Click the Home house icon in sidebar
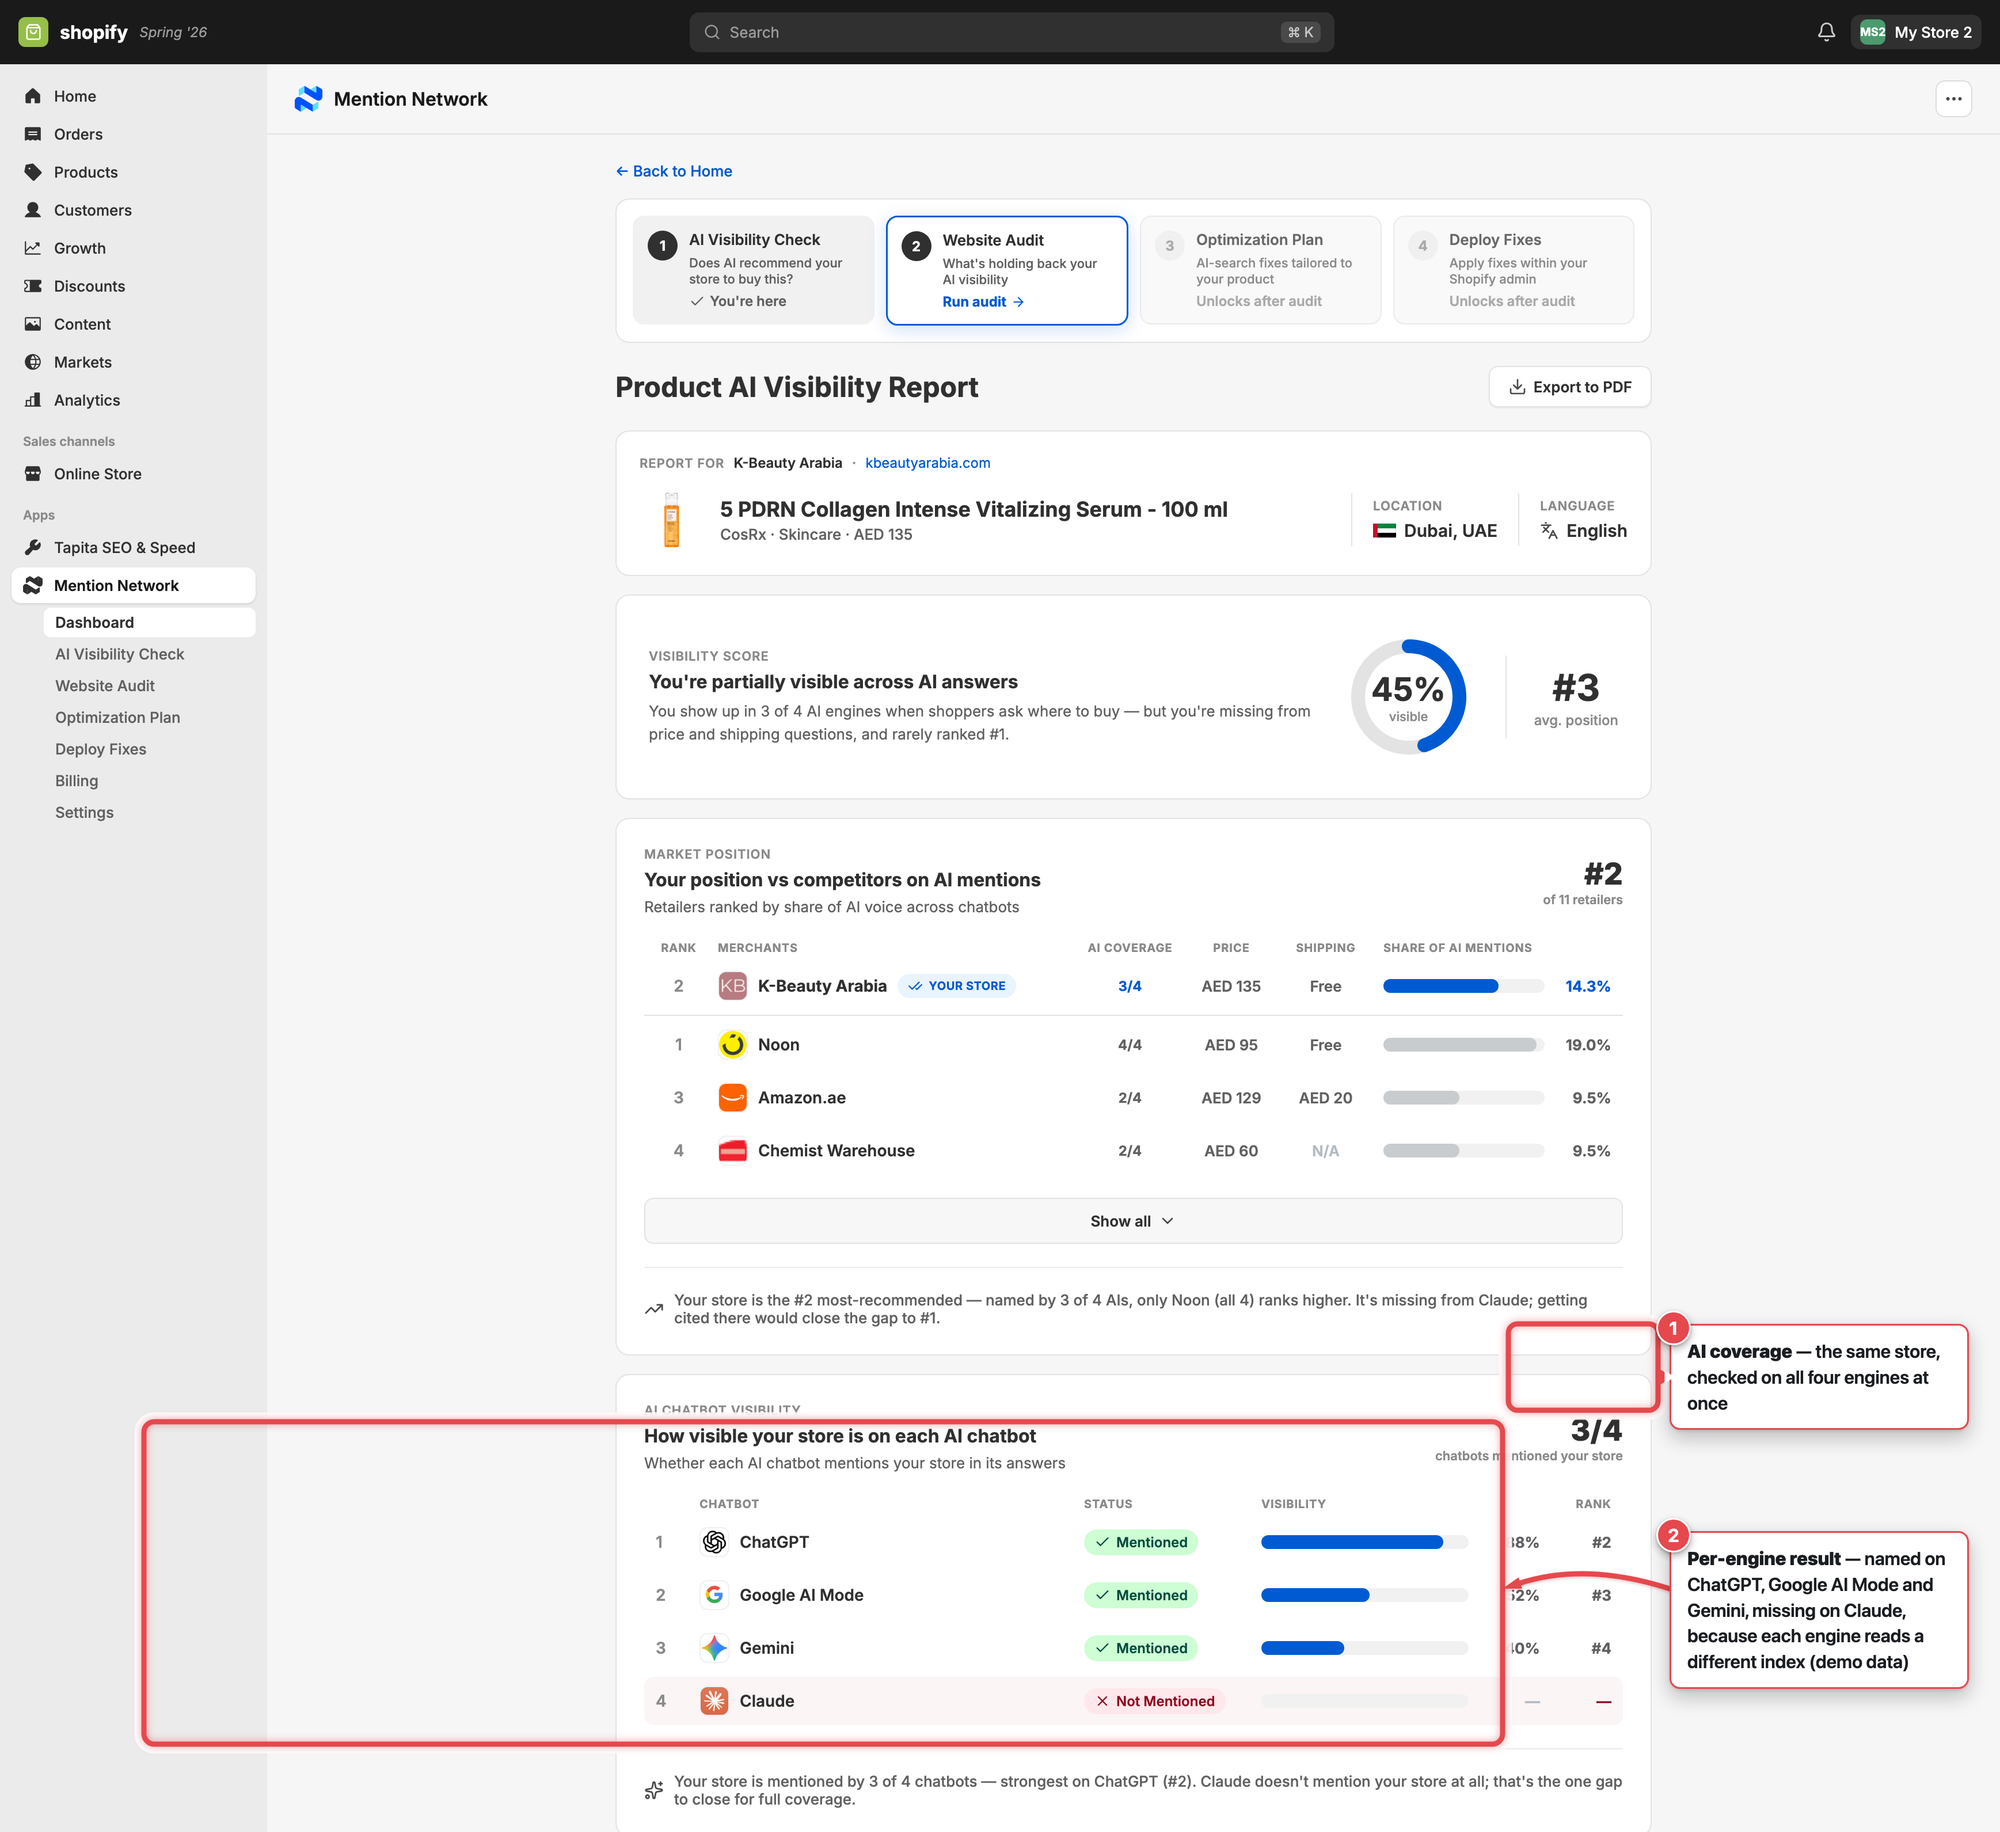The height and width of the screenshot is (1832, 2000). coord(33,96)
